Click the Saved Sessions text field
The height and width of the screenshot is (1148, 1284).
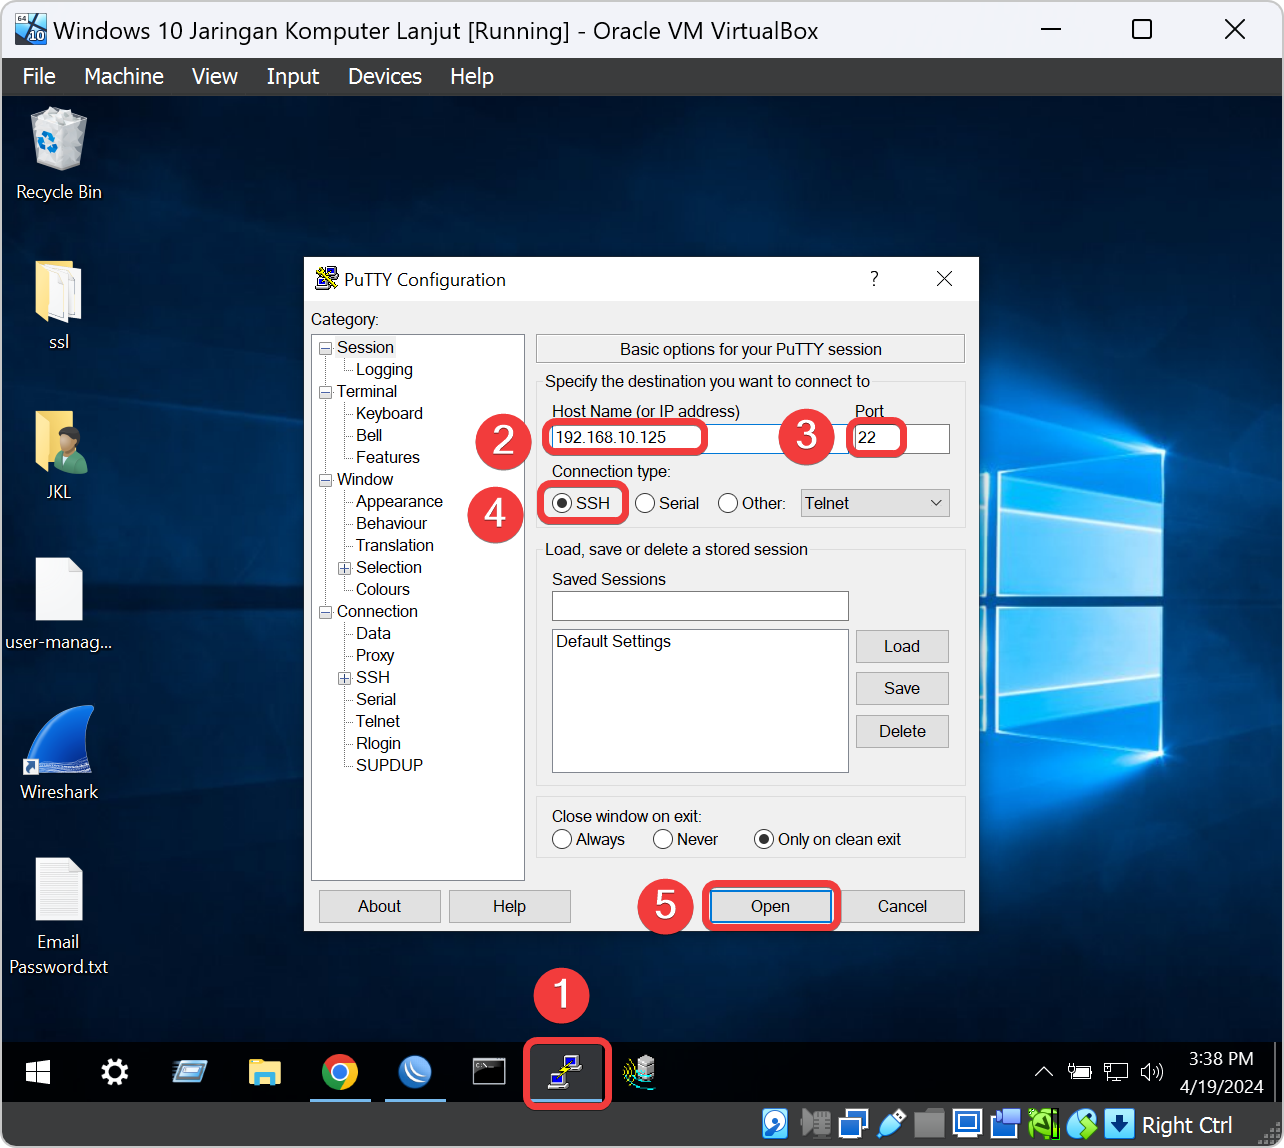pyautogui.click(x=700, y=606)
